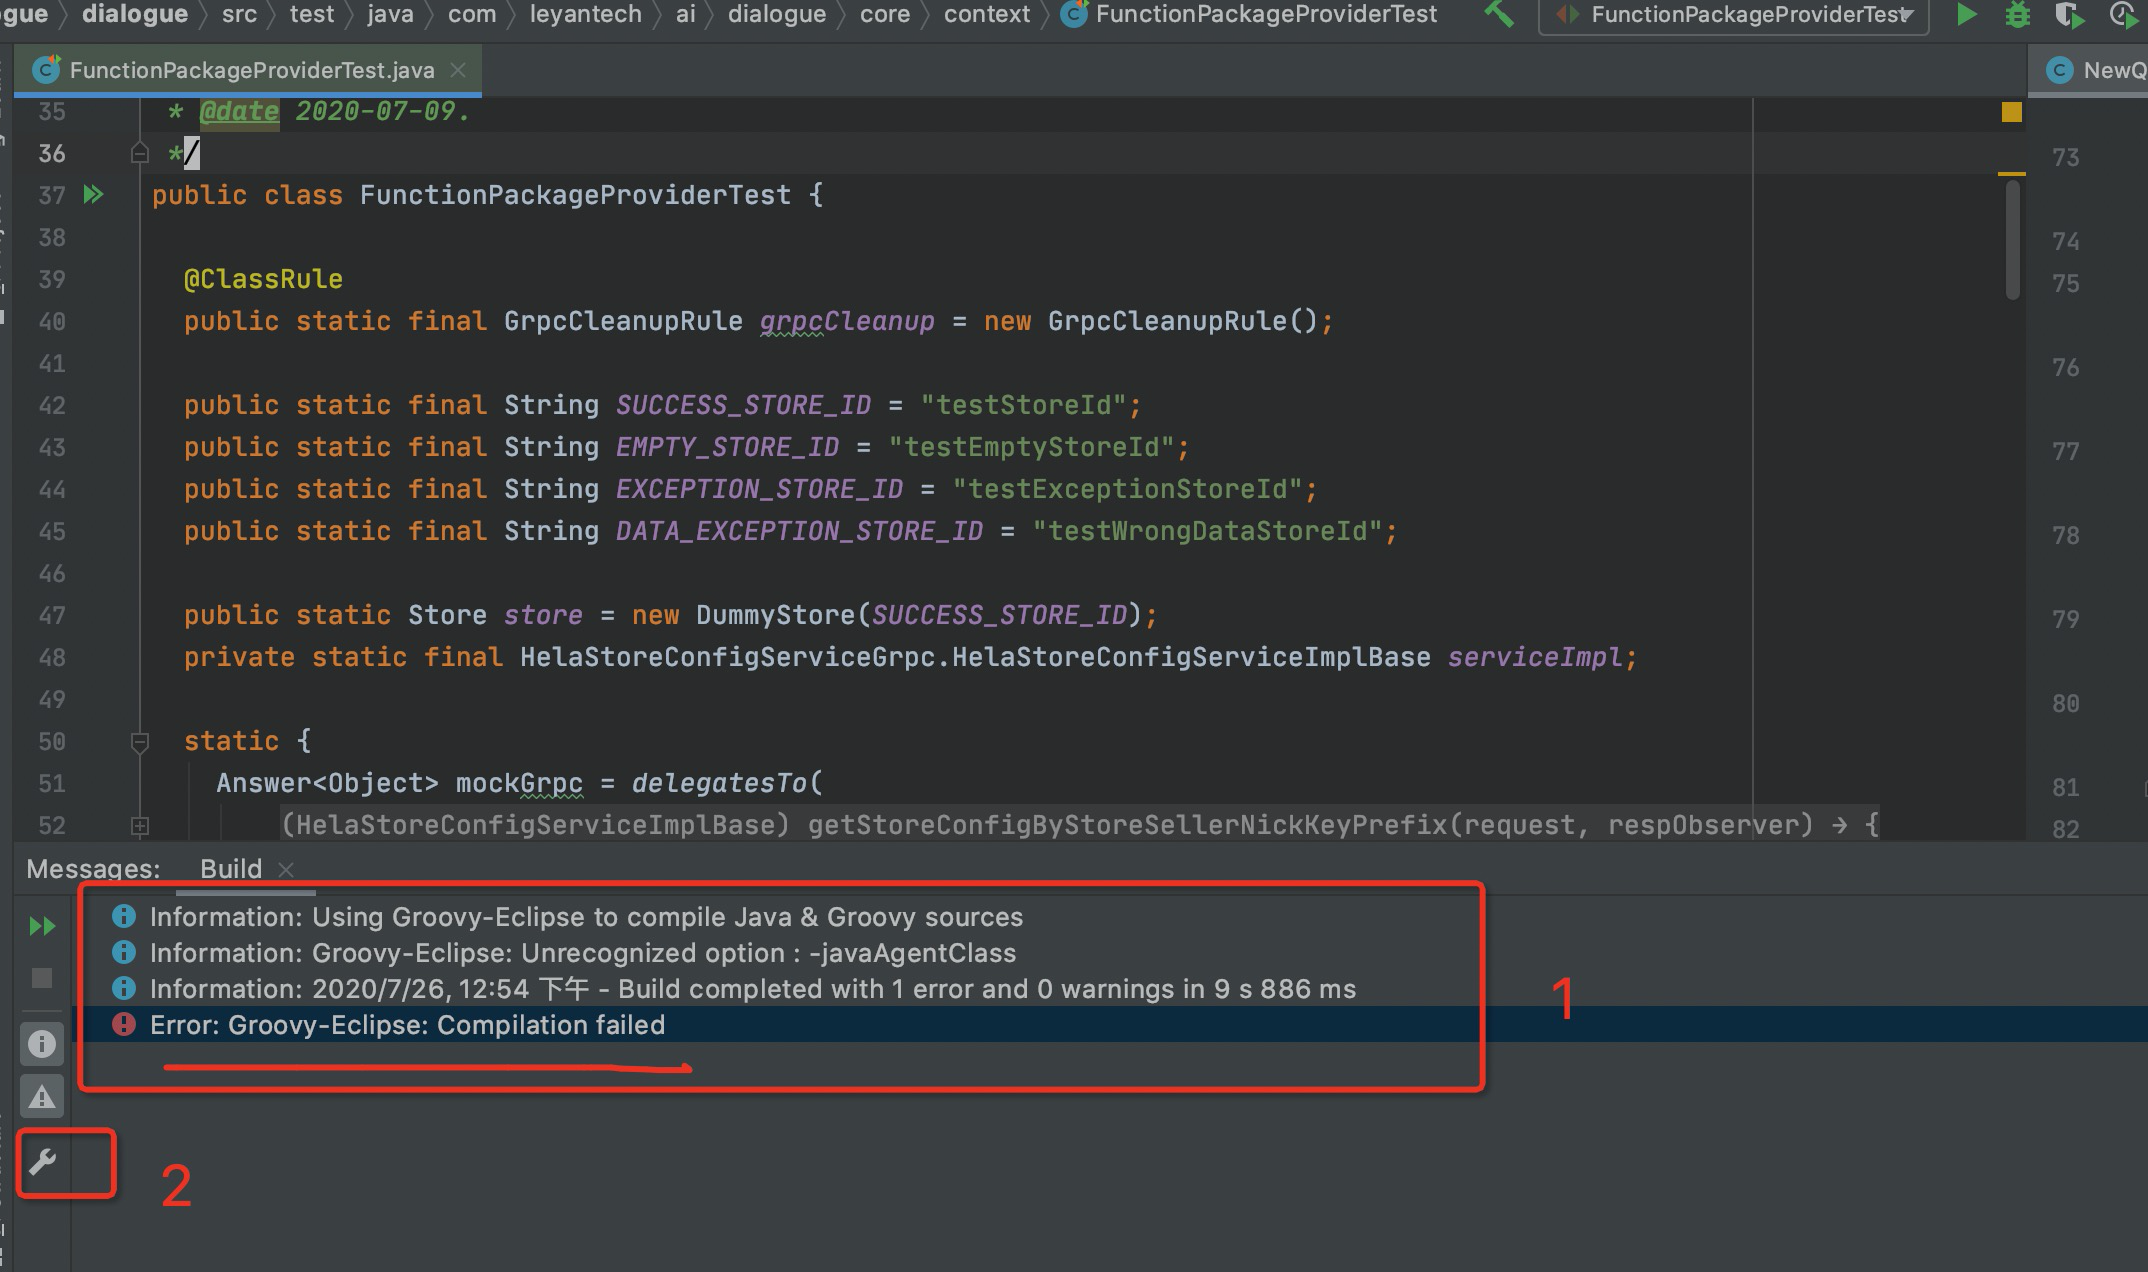Screen dimensions: 2148x1272
Task: Close the FunctionPackageProviderTest.java tab
Action: pyautogui.click(x=458, y=70)
